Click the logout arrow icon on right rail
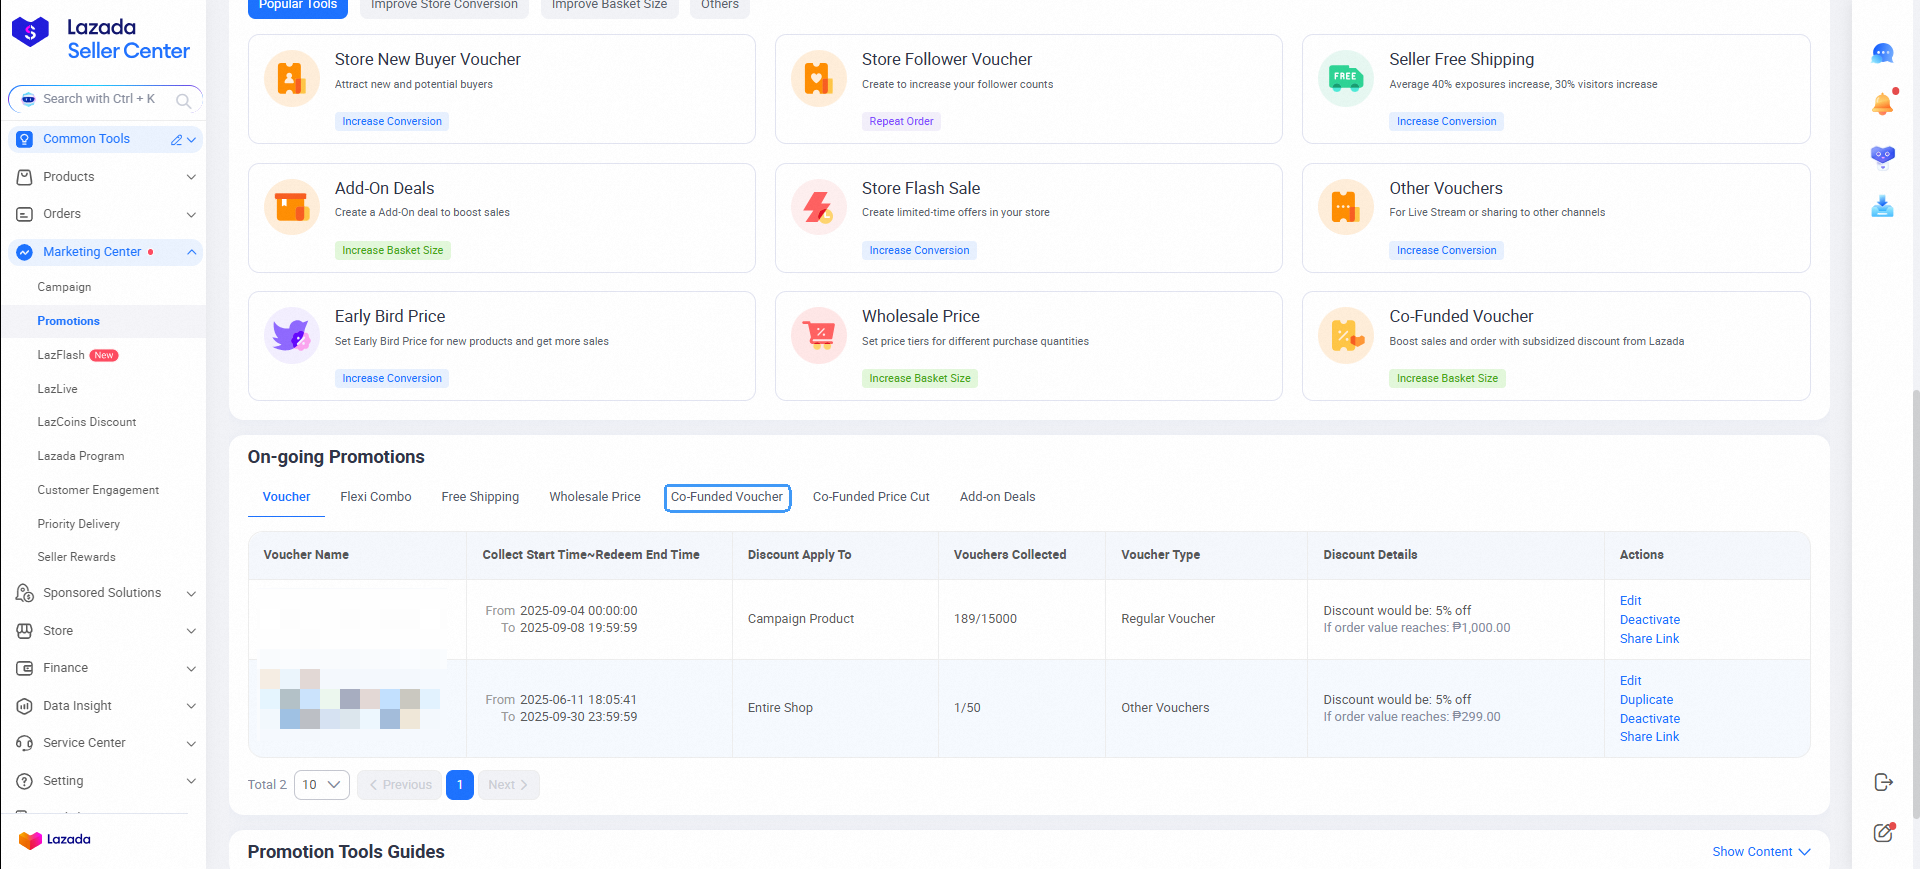This screenshot has height=869, width=1920. pos(1884,782)
